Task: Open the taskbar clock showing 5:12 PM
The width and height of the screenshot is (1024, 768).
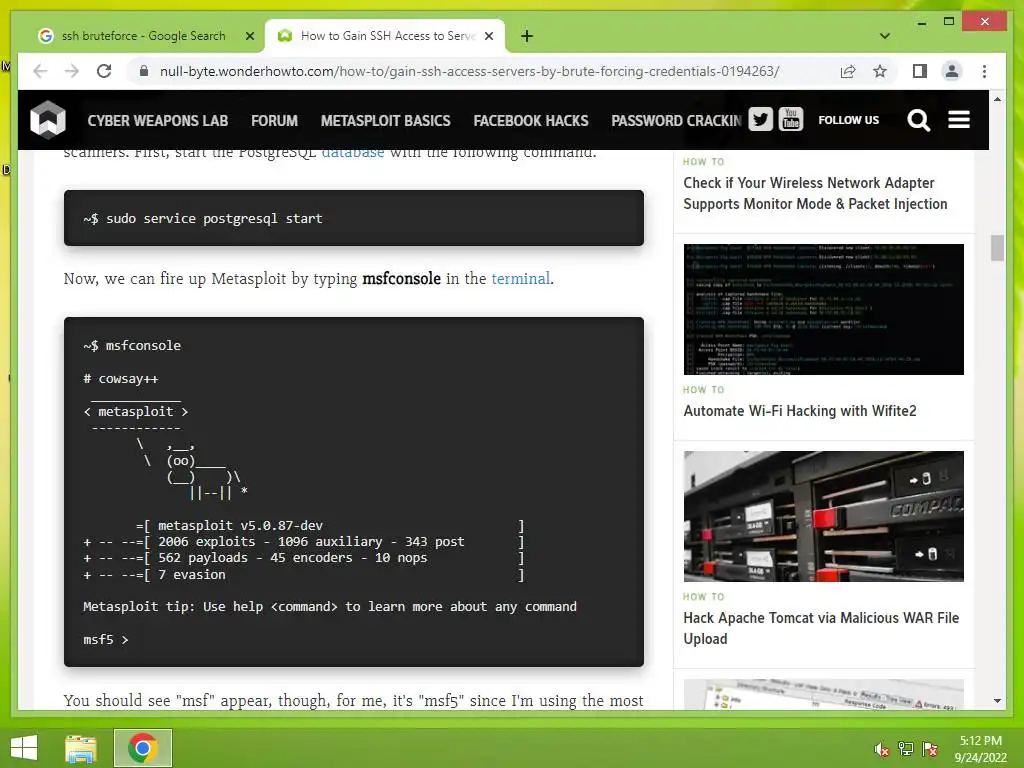Action: pos(980,749)
